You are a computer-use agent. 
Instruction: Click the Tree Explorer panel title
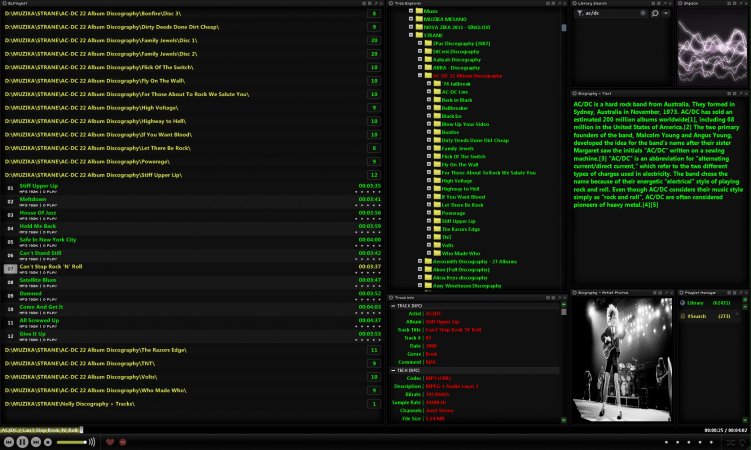pyautogui.click(x=407, y=3)
